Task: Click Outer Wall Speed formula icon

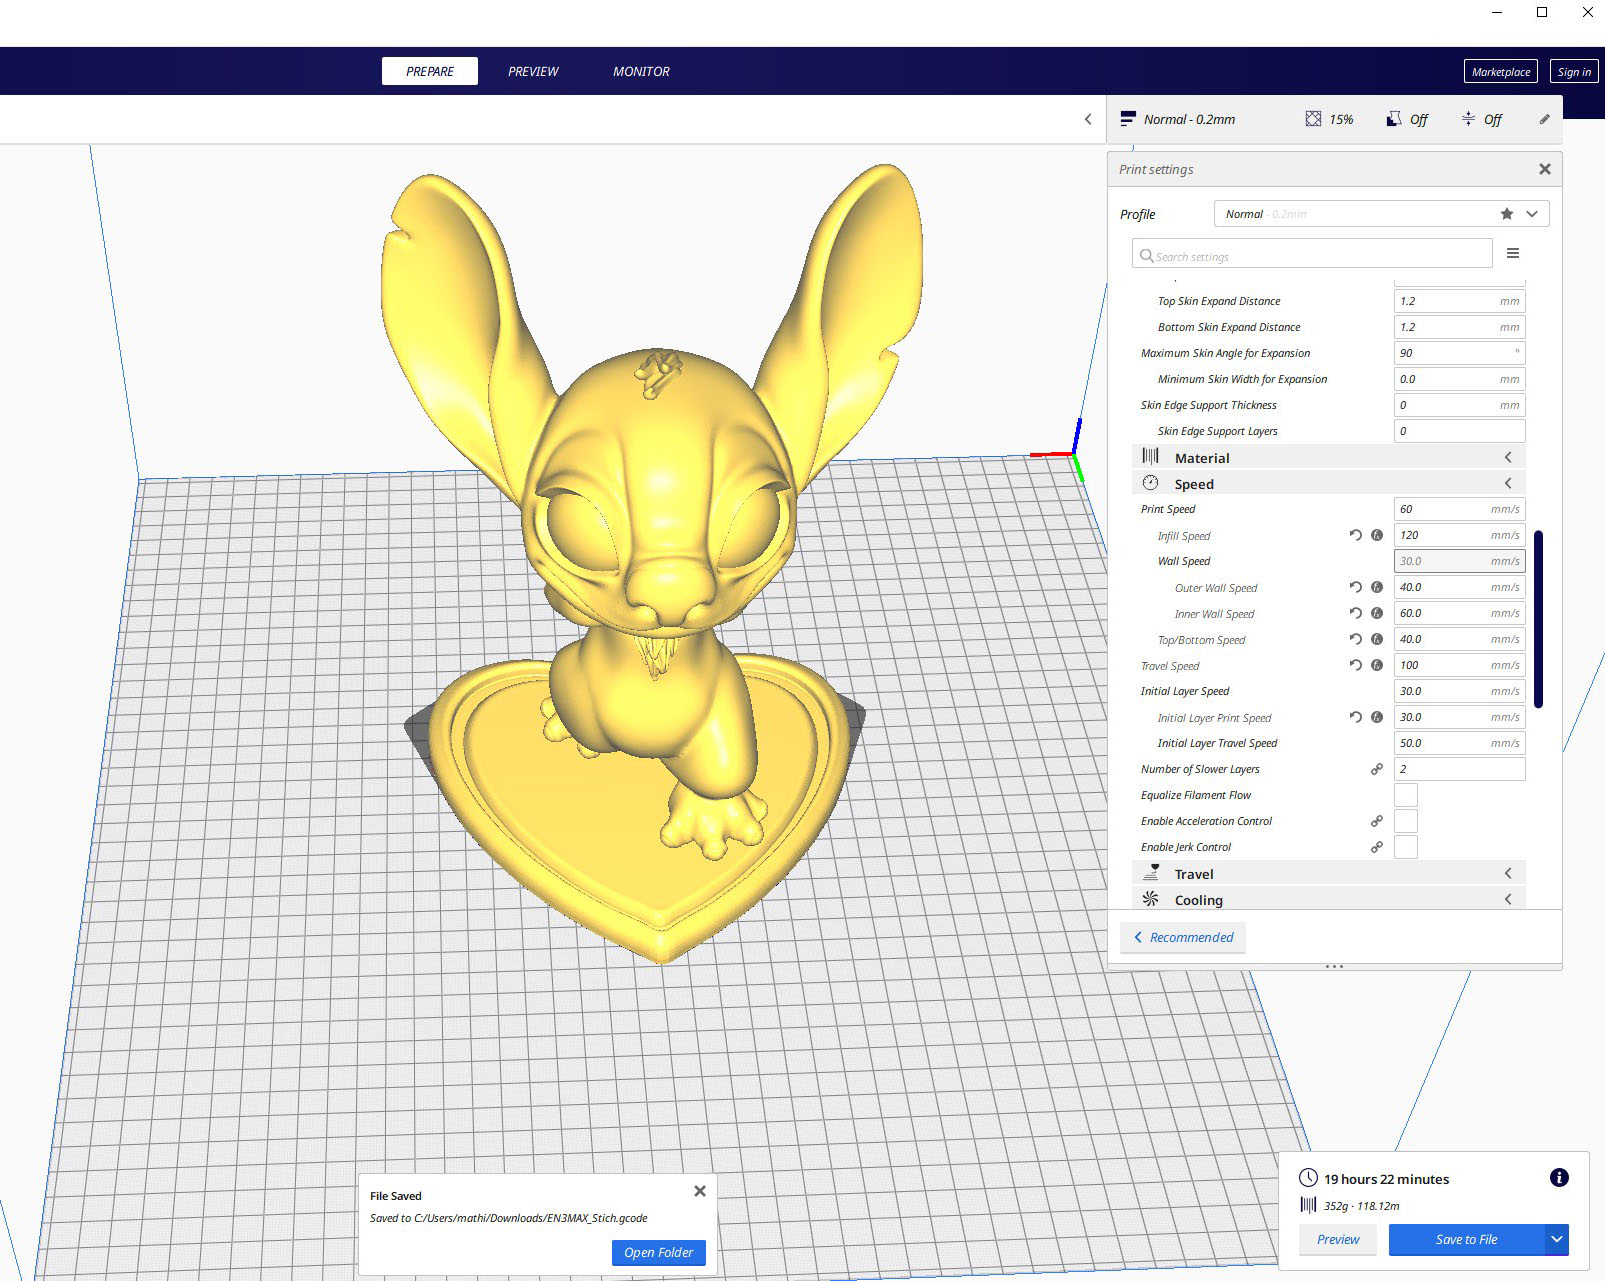Action: (x=1377, y=587)
